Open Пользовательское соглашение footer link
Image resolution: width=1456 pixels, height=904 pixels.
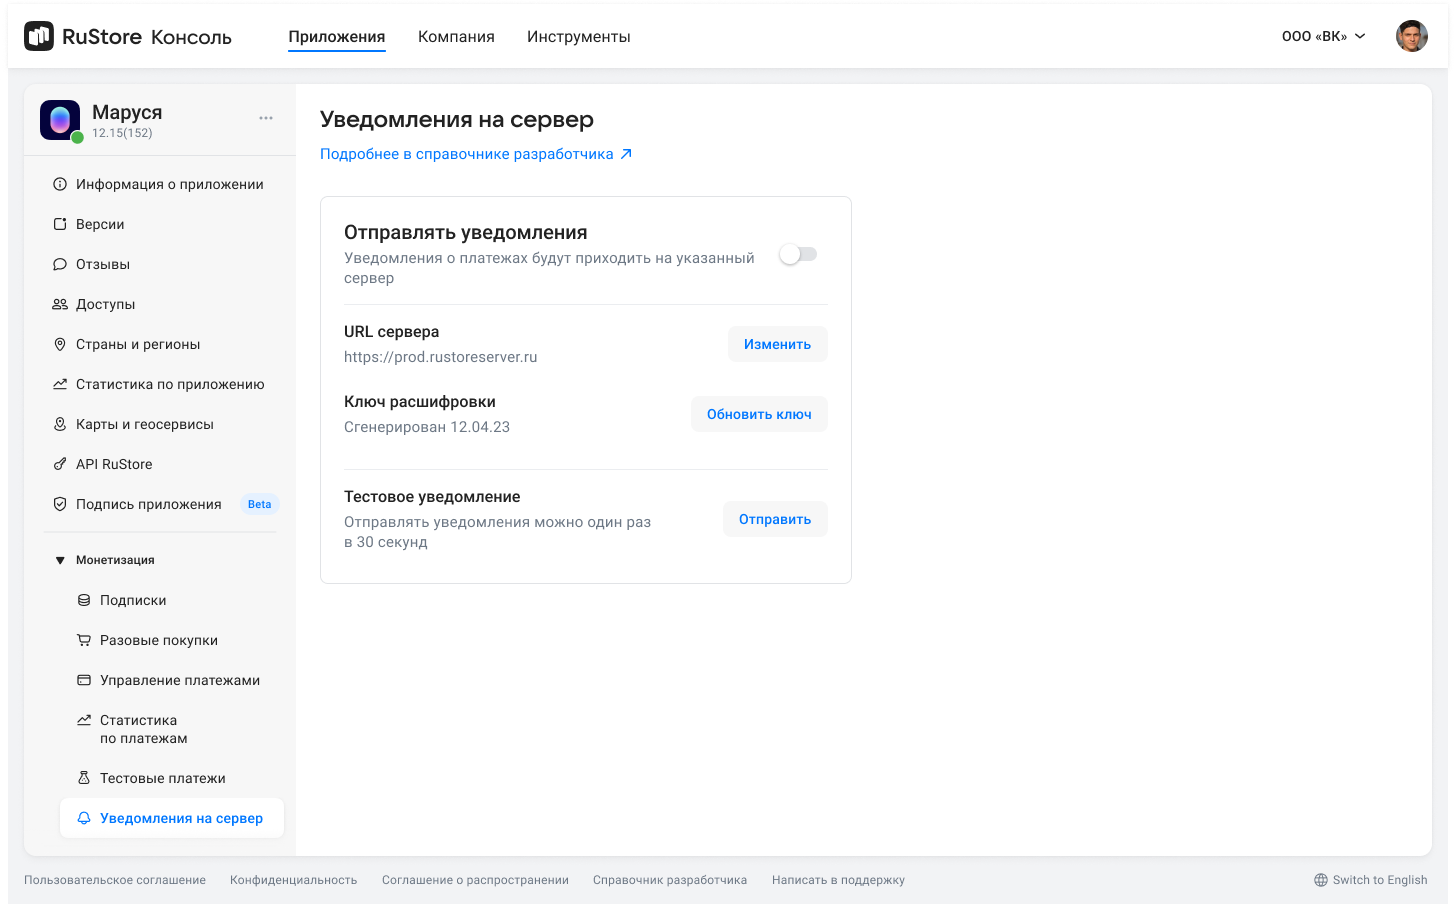115,880
